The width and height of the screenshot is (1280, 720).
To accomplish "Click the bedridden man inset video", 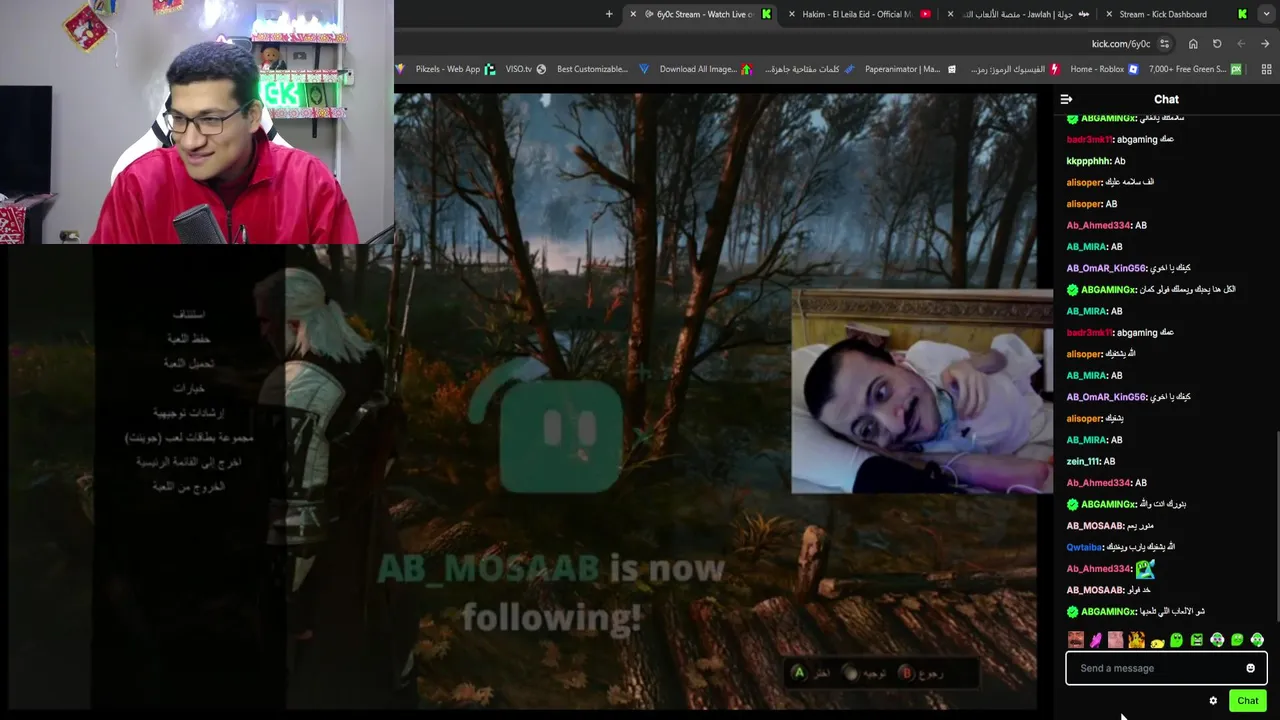I will 921,392.
